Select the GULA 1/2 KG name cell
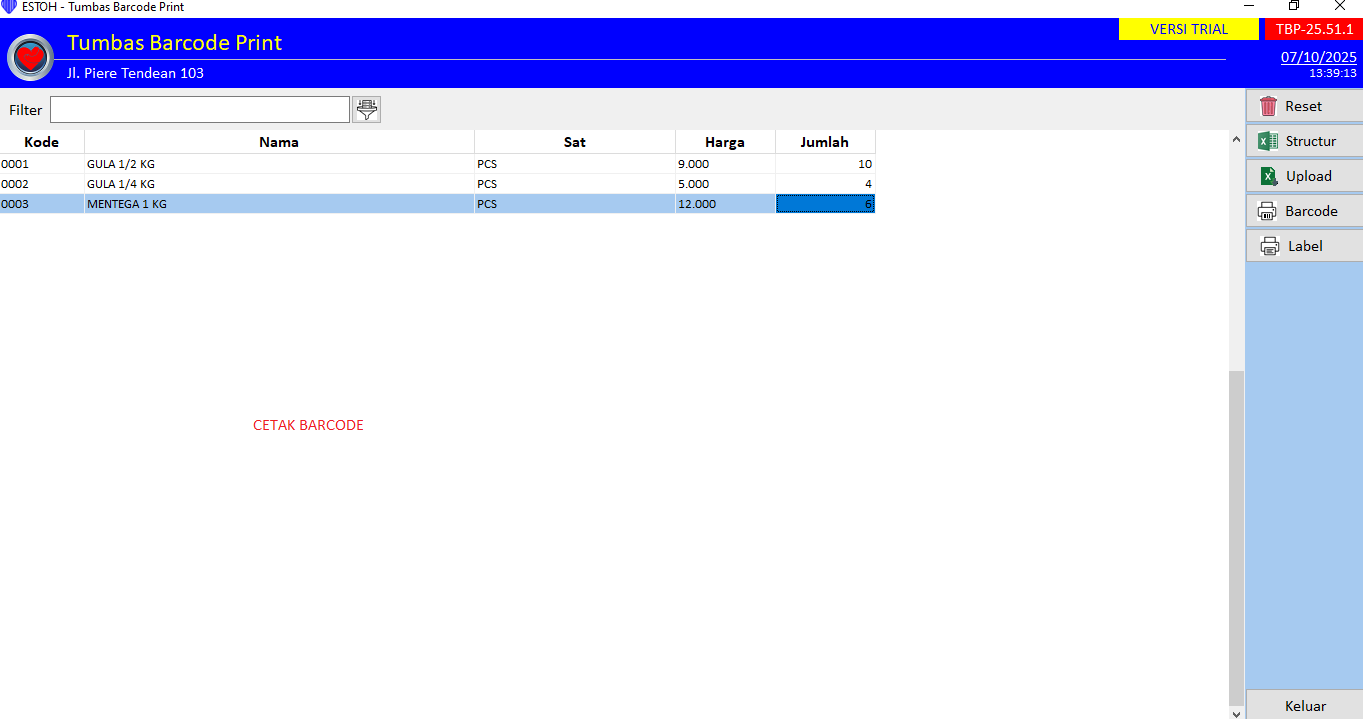The image size is (1363, 719). point(279,164)
